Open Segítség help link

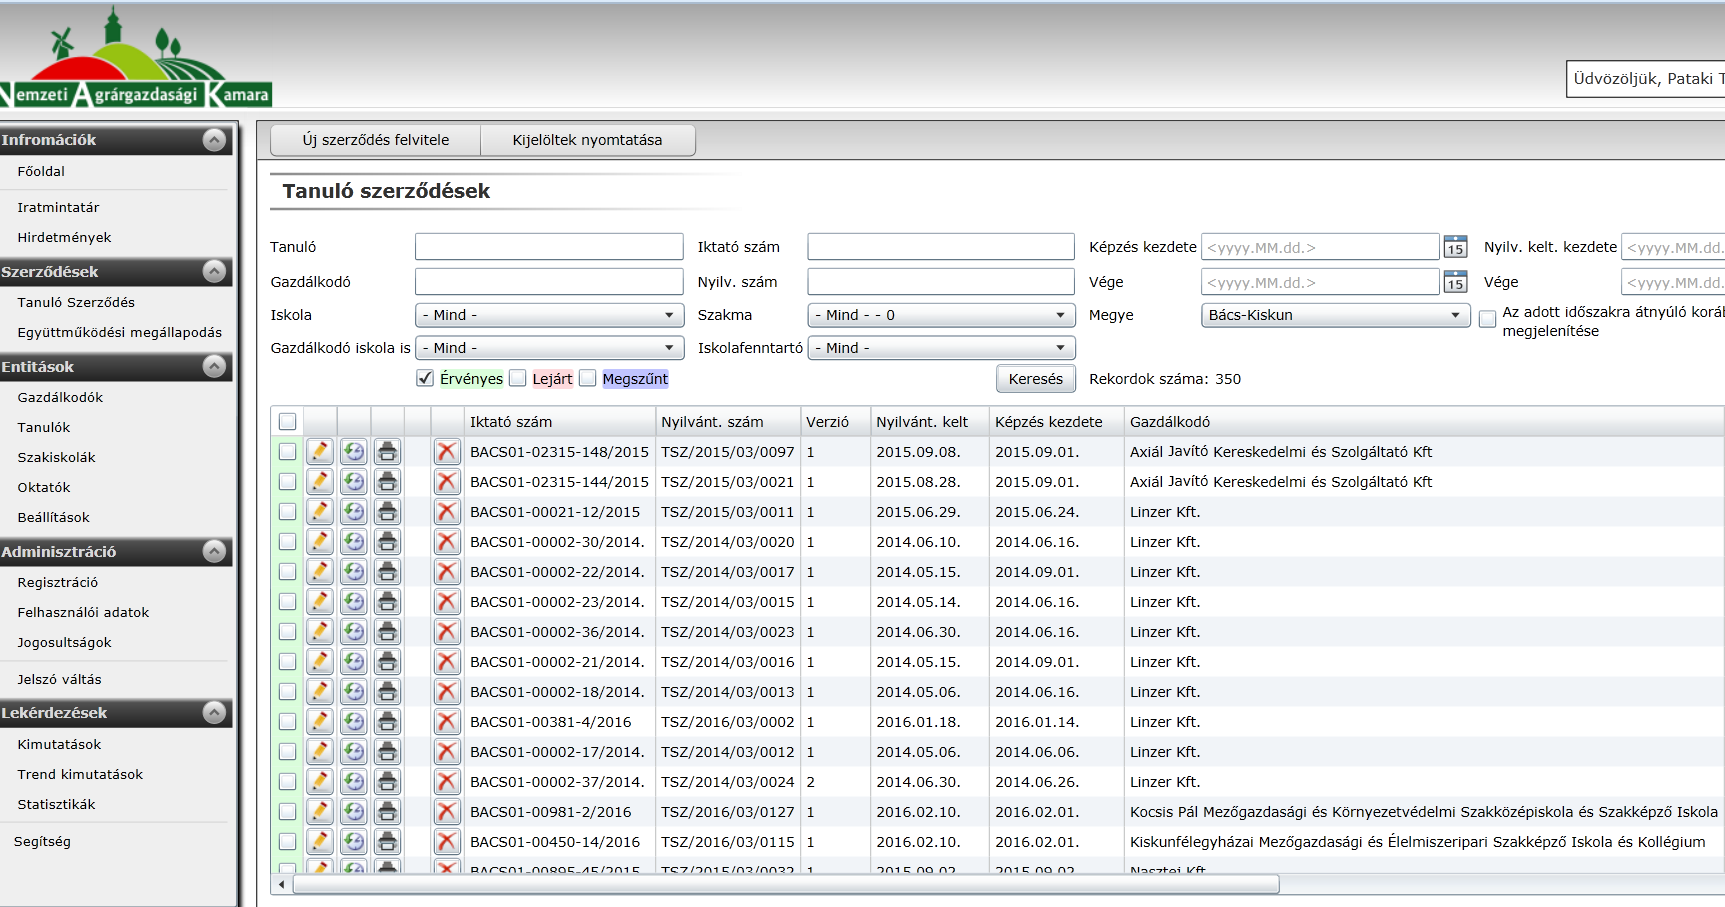[42, 841]
